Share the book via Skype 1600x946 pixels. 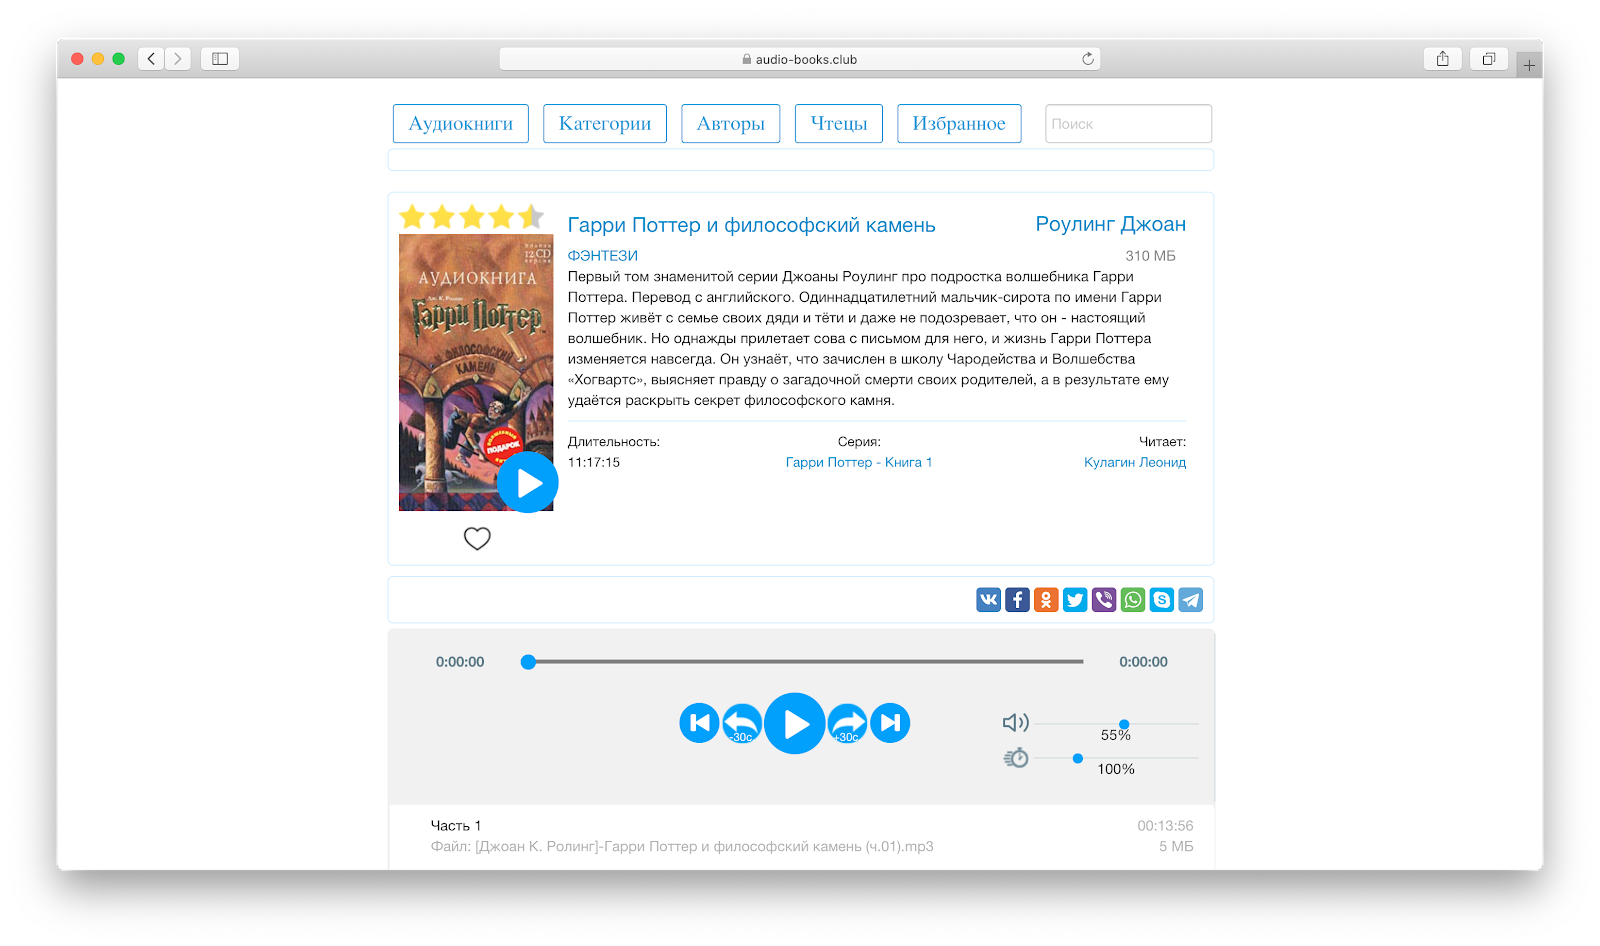(x=1162, y=600)
